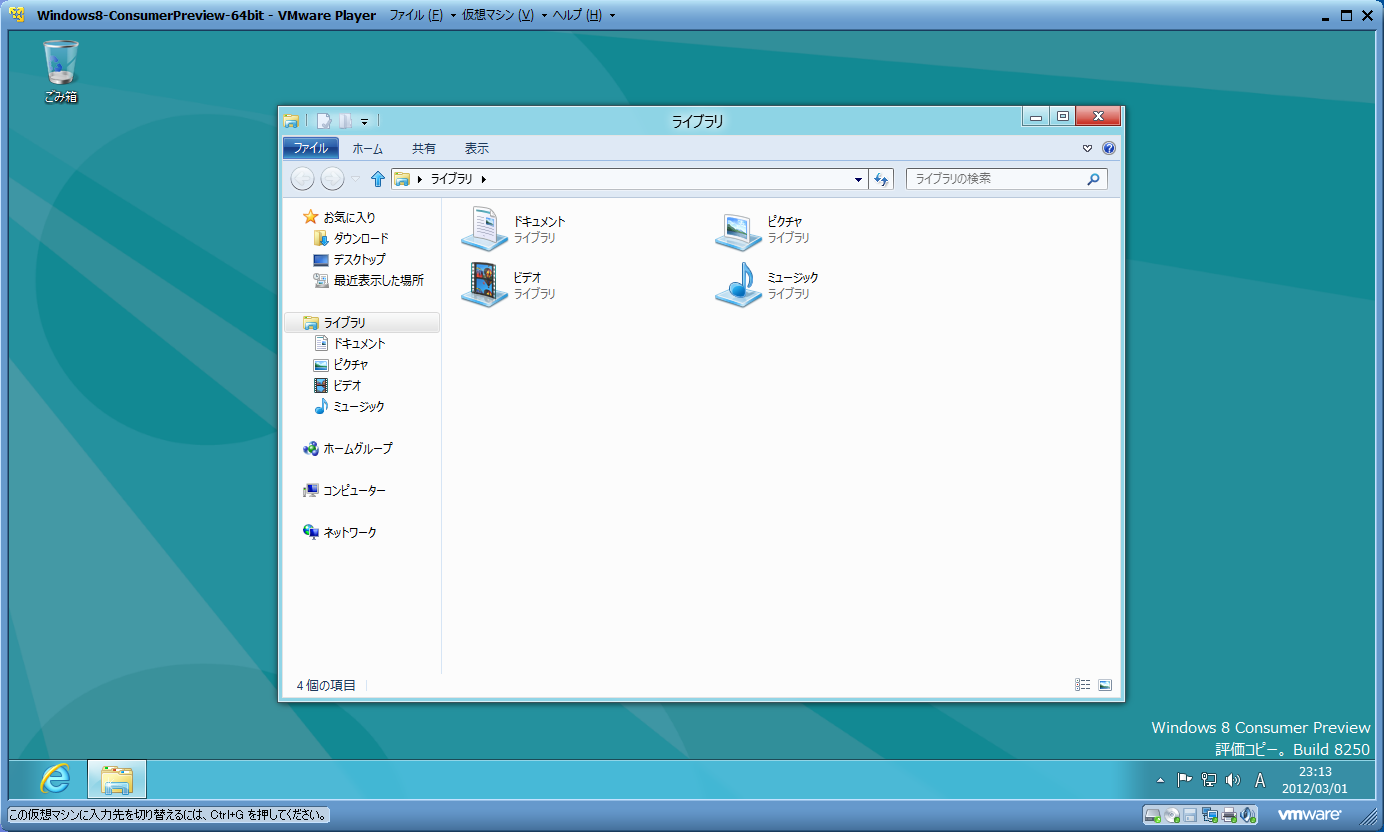Screen dimensions: 1384x832
Task: Open Explorer help question mark icon
Action: [1108, 149]
